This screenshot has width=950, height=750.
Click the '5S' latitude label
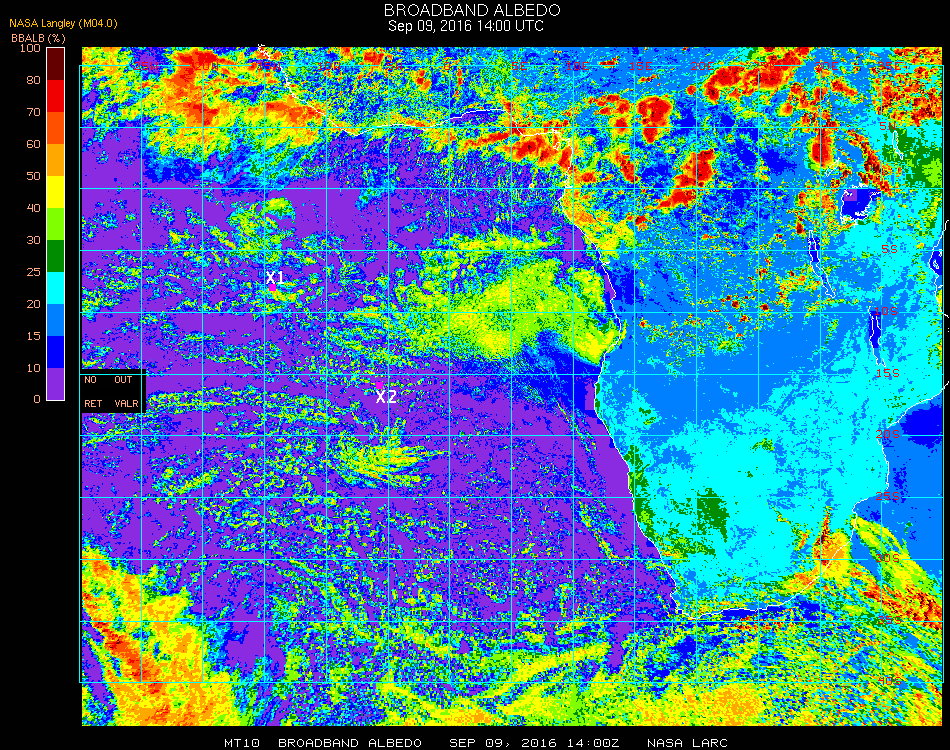889,250
